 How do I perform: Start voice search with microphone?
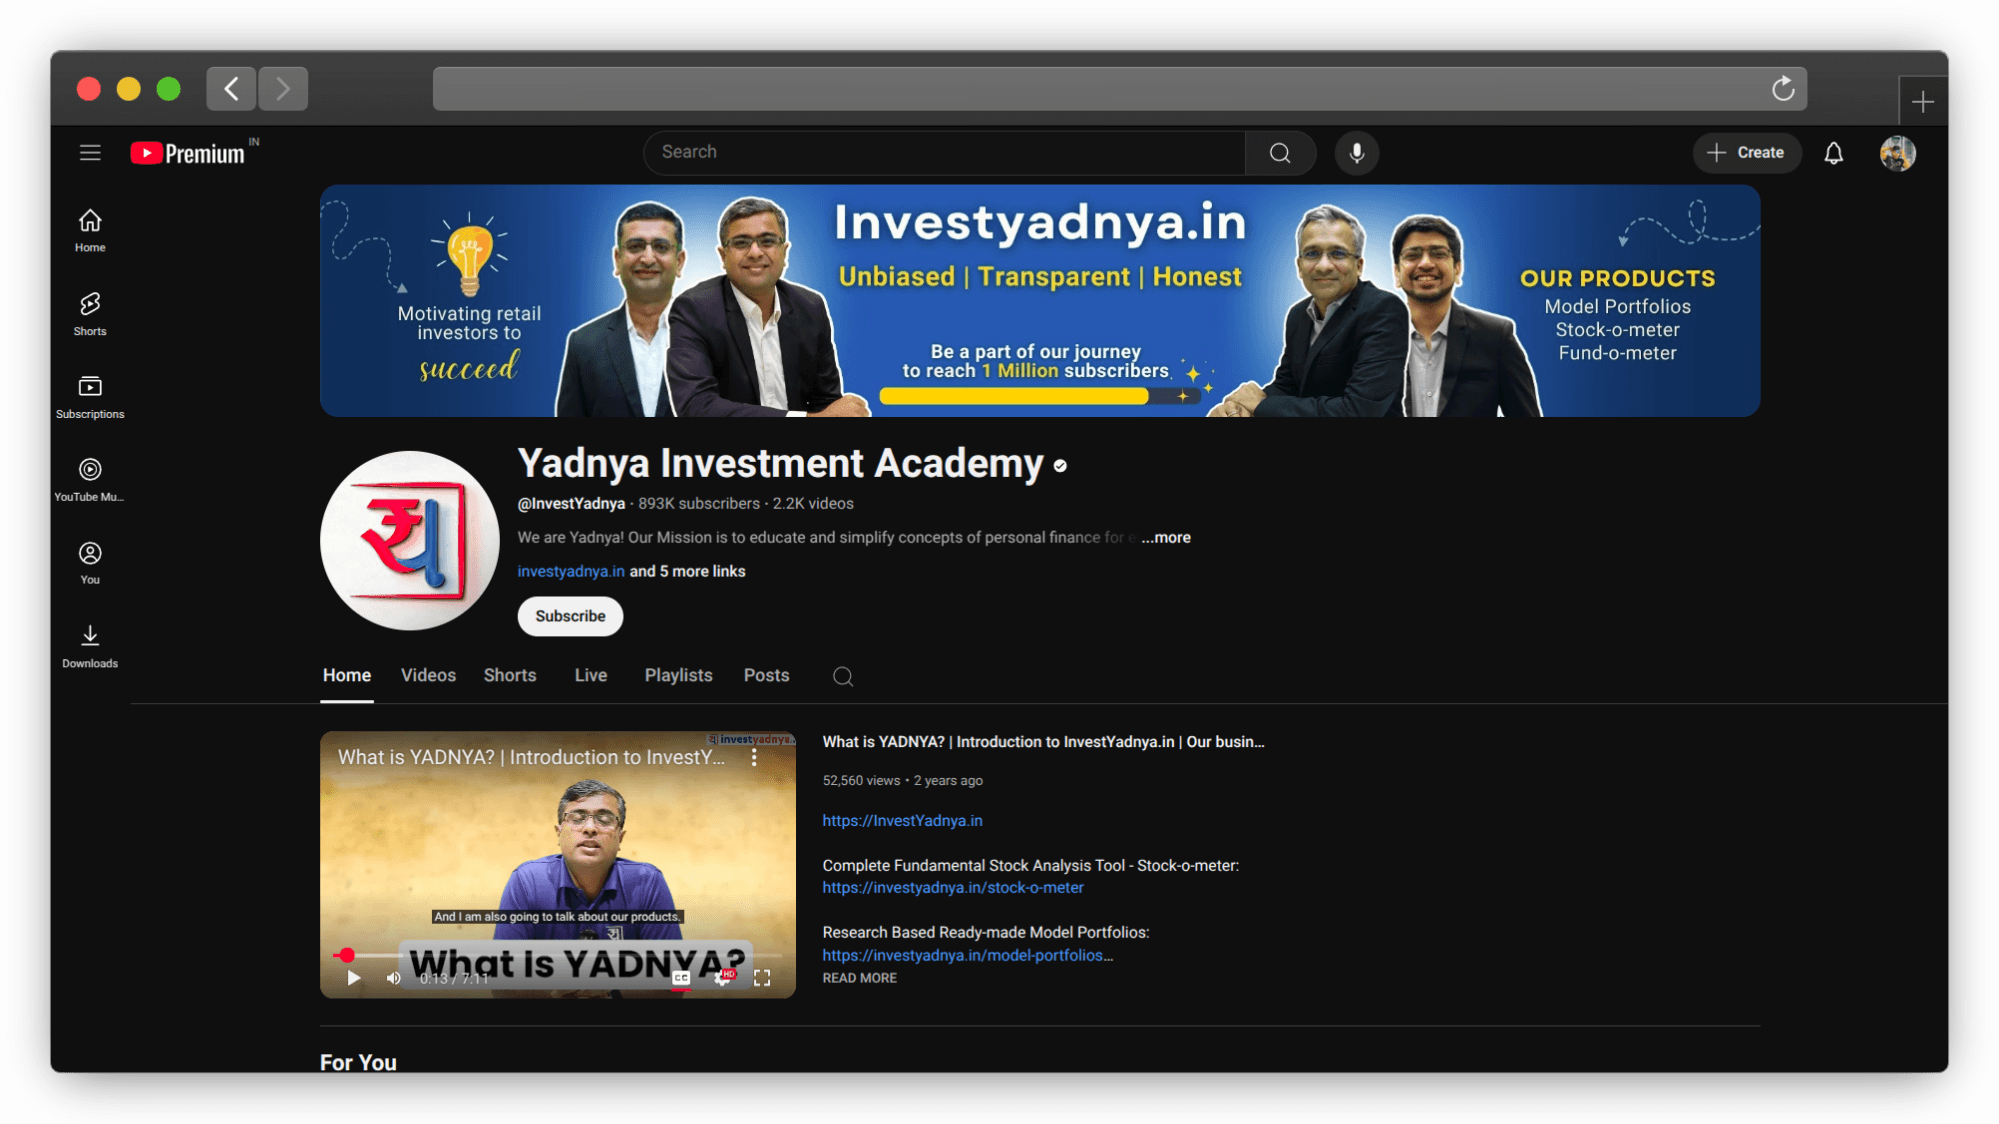(1357, 153)
